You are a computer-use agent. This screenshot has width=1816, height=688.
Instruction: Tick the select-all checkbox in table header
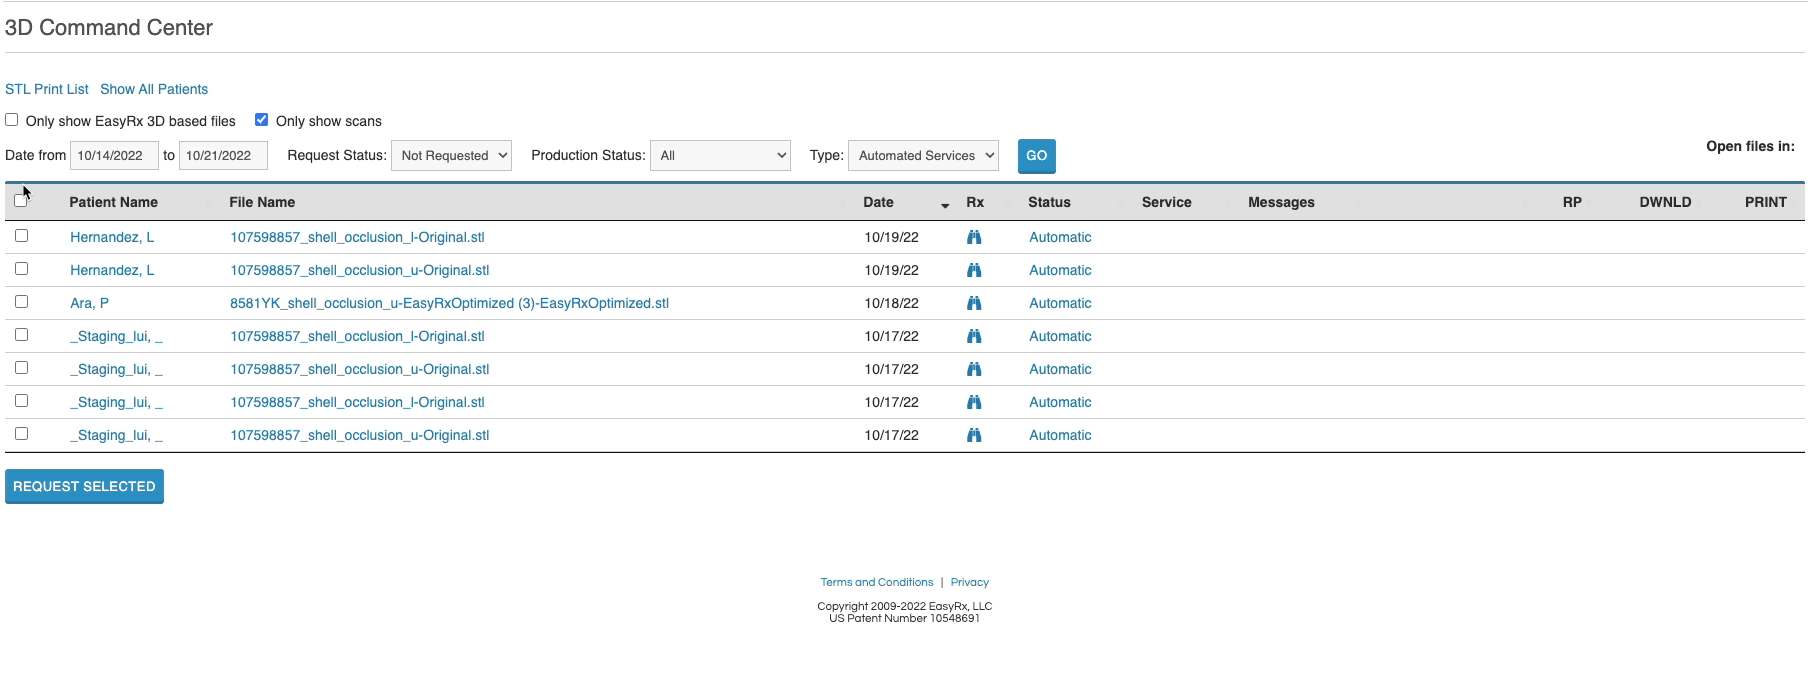21,201
